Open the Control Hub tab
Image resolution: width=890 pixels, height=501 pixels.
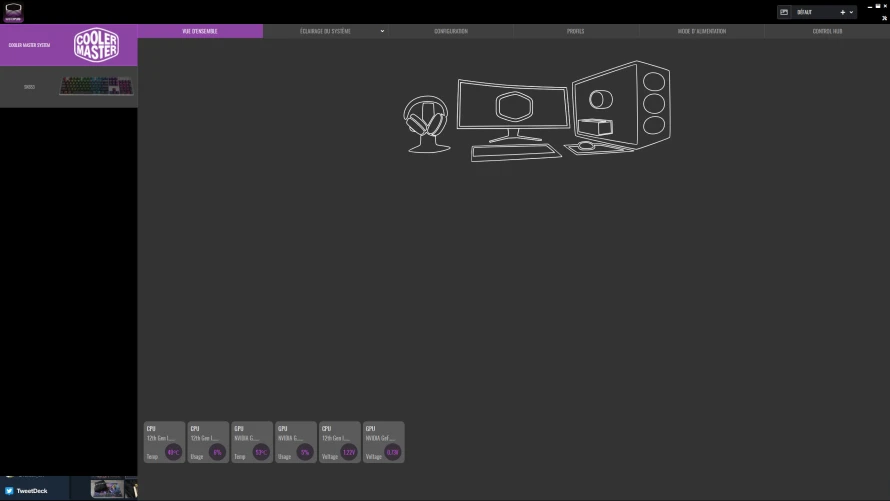(x=827, y=31)
